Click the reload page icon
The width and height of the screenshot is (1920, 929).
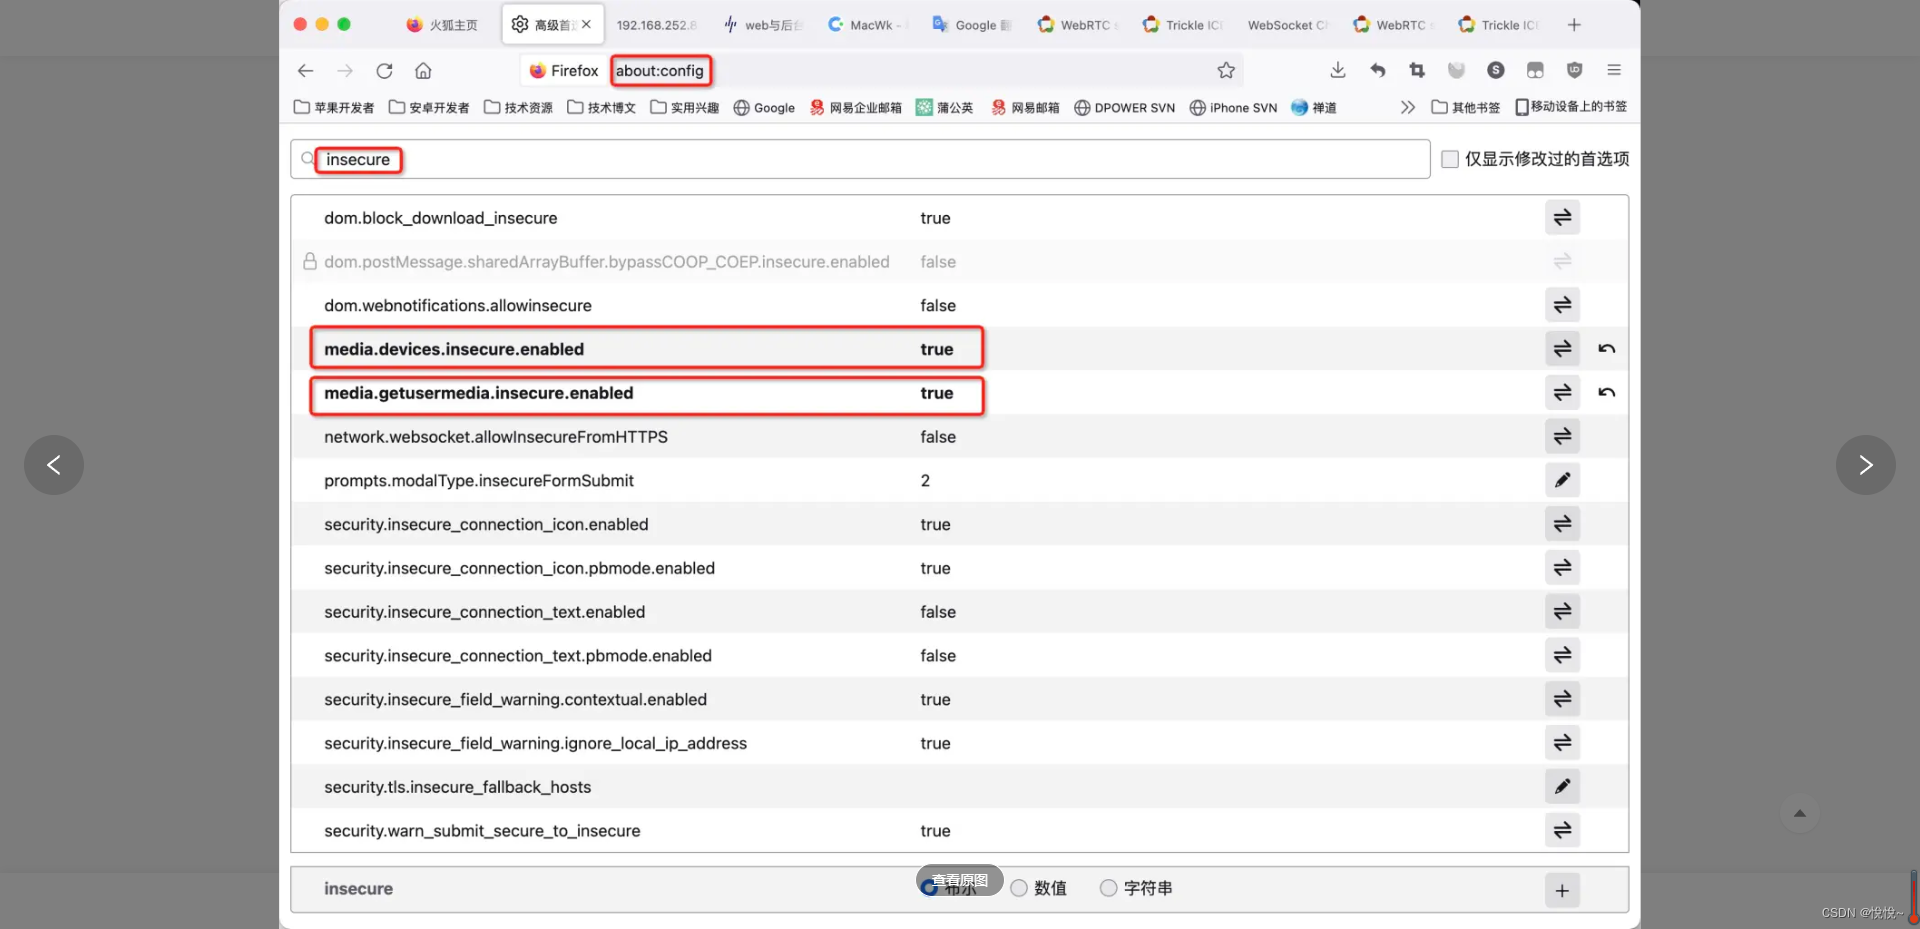point(384,71)
